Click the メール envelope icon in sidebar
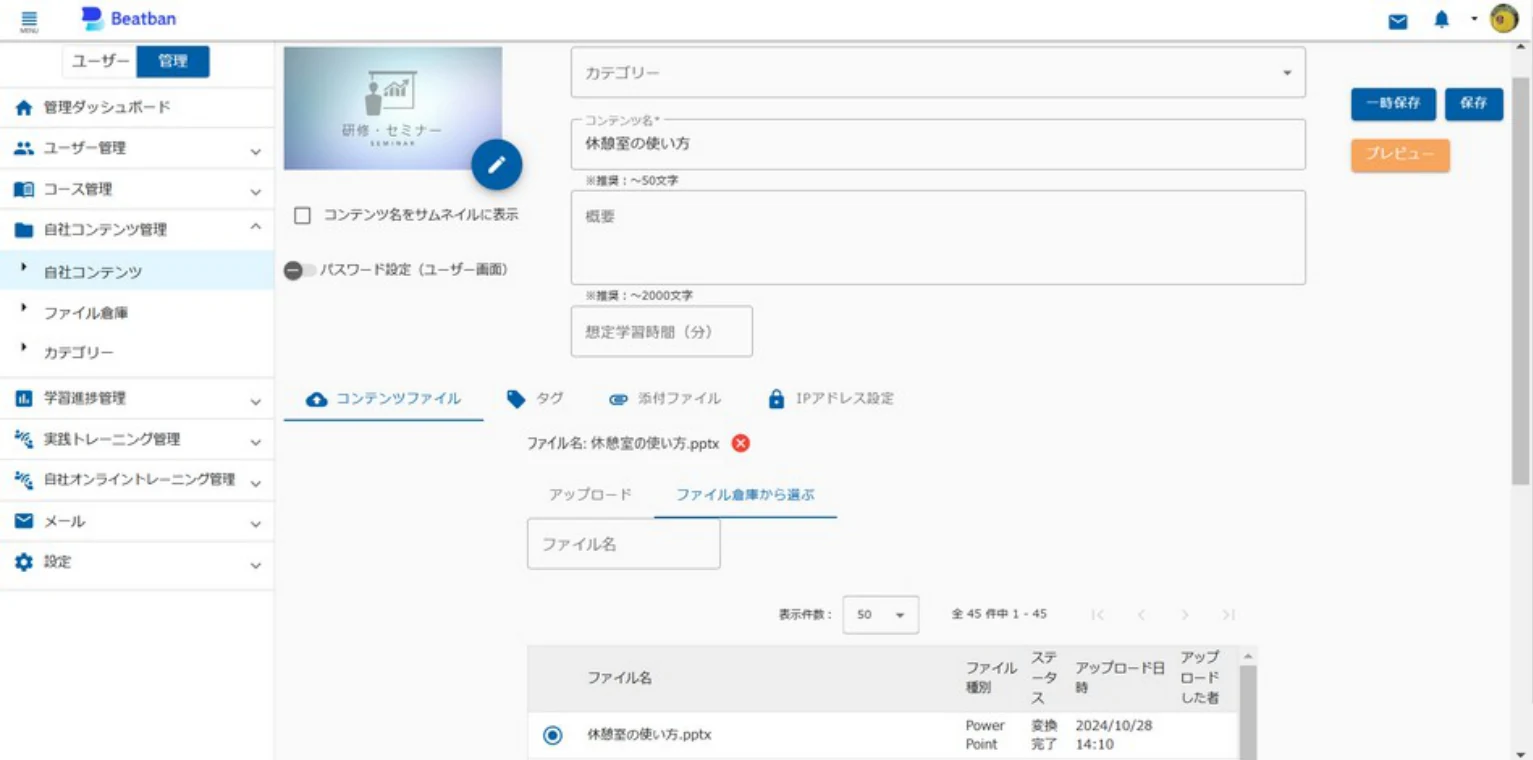This screenshot has height=760, width=1533. coord(25,521)
